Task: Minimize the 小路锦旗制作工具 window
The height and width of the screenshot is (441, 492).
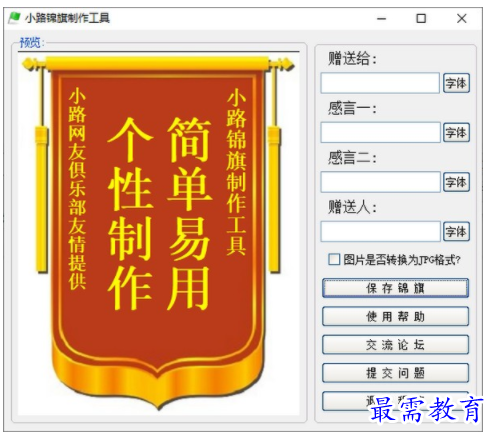Action: click(382, 18)
